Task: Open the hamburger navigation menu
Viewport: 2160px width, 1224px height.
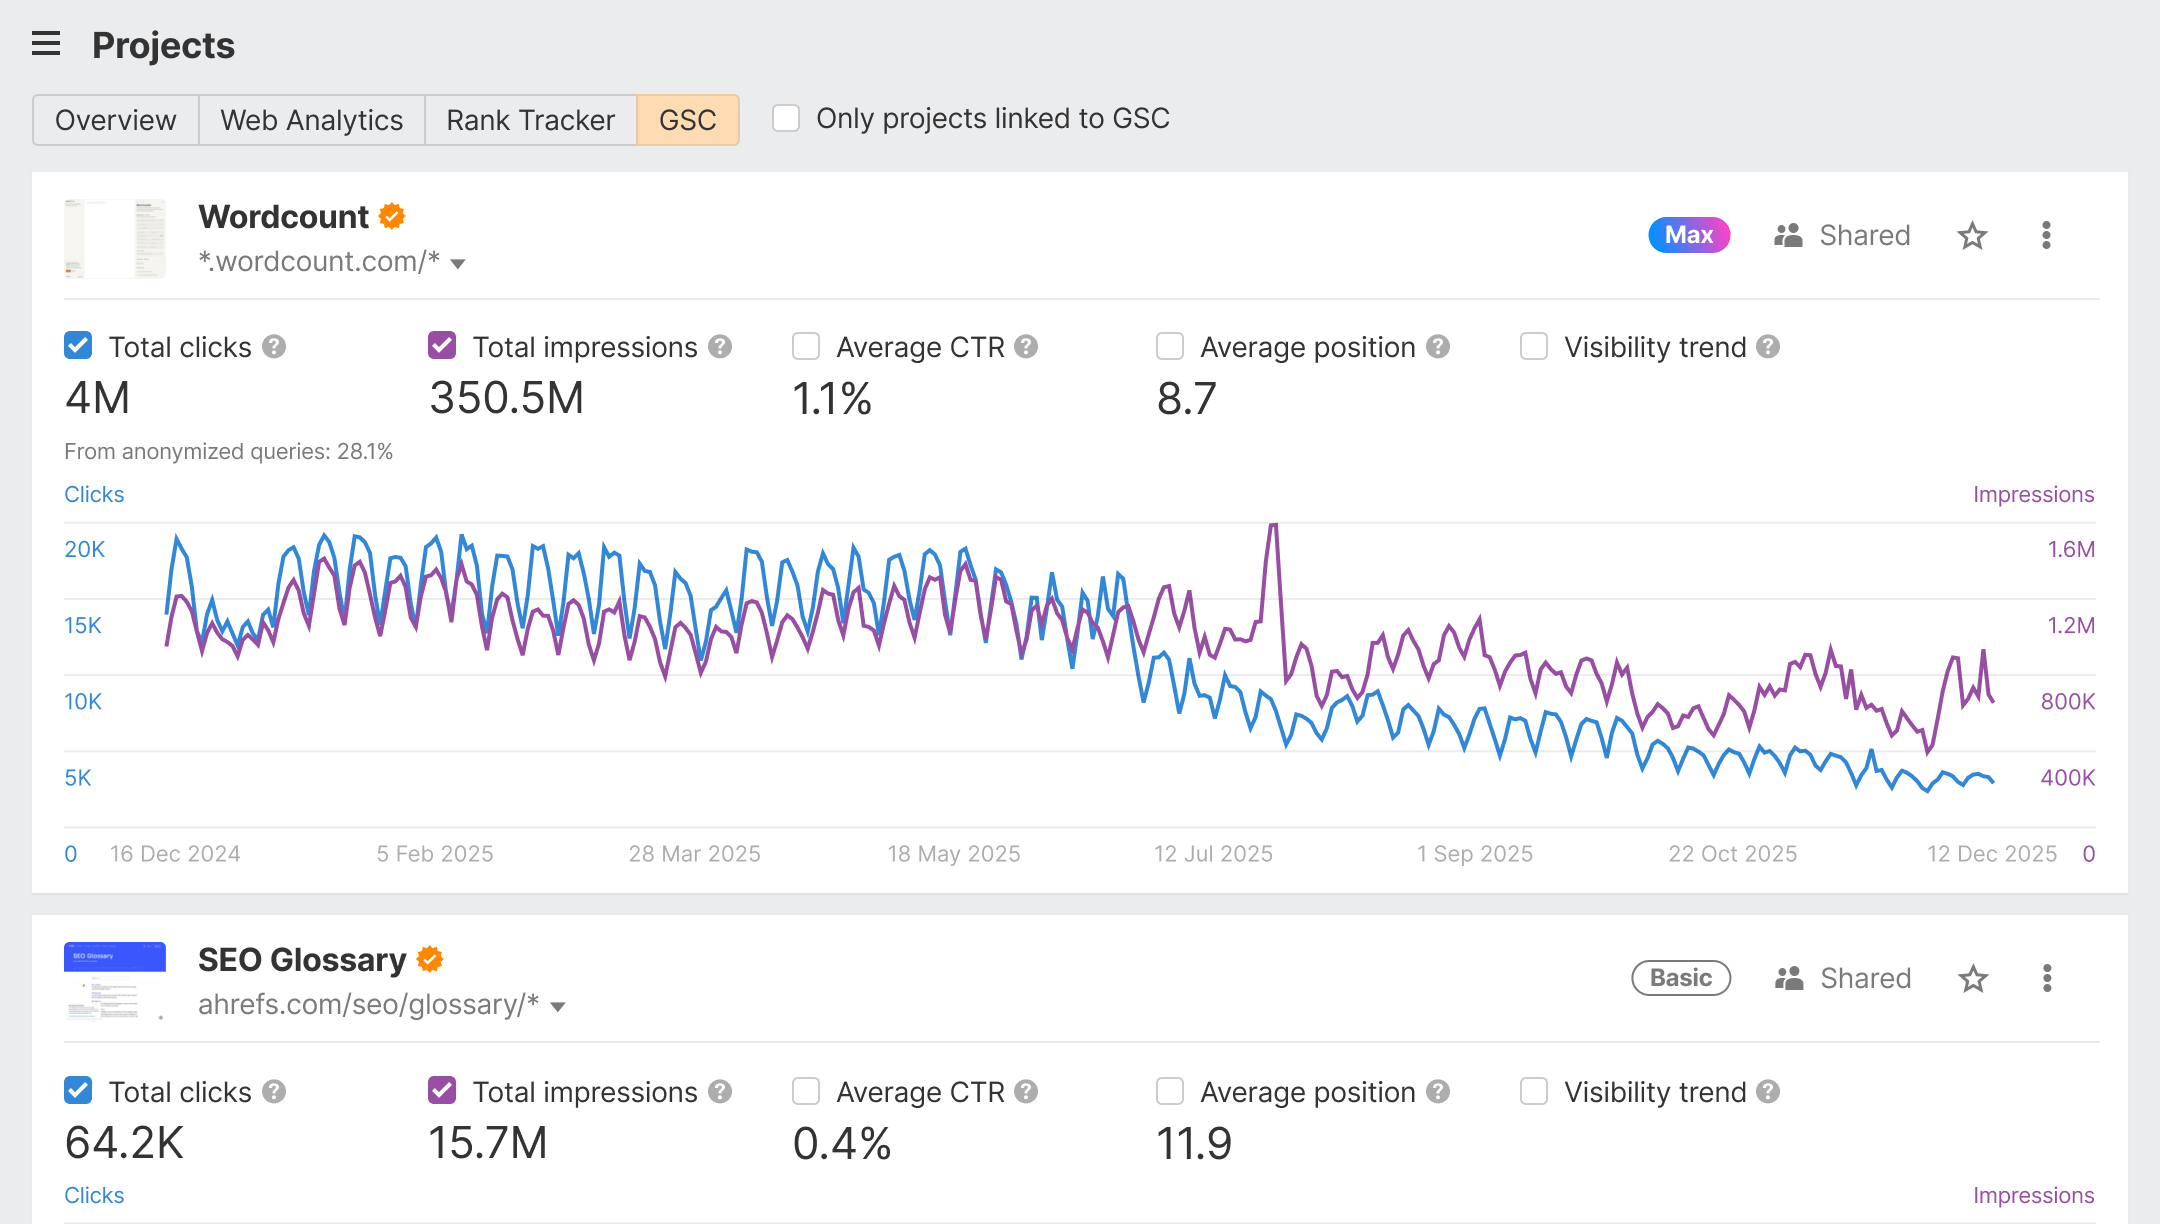Action: tap(46, 44)
